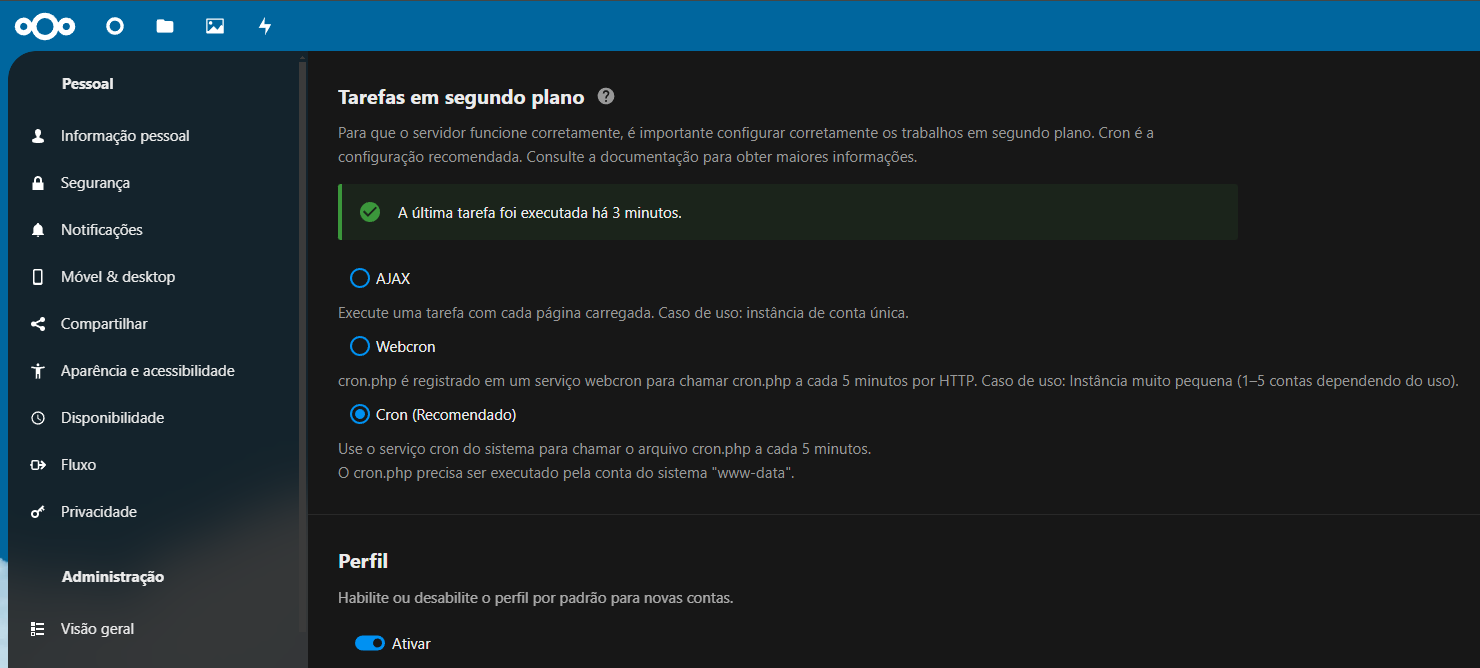Viewport: 1480px width, 668px height.
Task: Click the bell icon for Notificações
Action: coord(38,230)
